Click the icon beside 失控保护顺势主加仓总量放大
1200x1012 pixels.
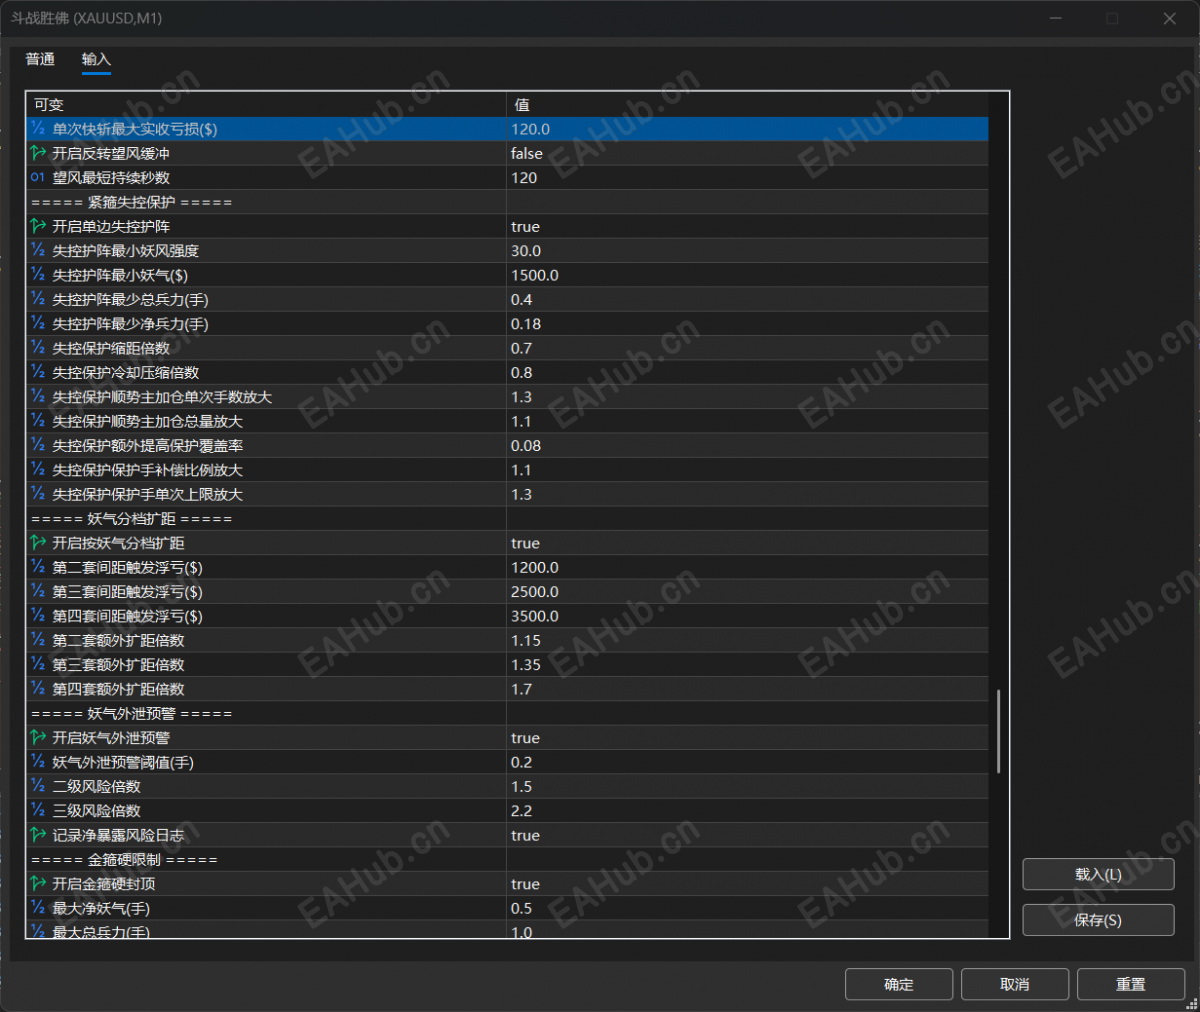click(x=38, y=421)
